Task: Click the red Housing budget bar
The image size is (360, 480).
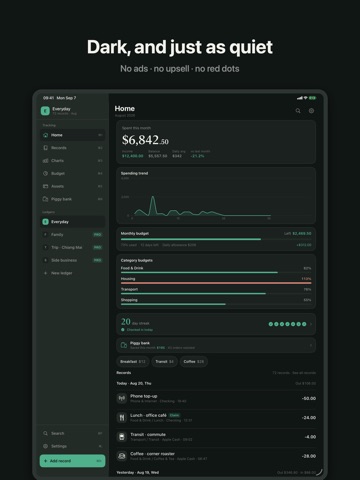Action: coord(216,283)
